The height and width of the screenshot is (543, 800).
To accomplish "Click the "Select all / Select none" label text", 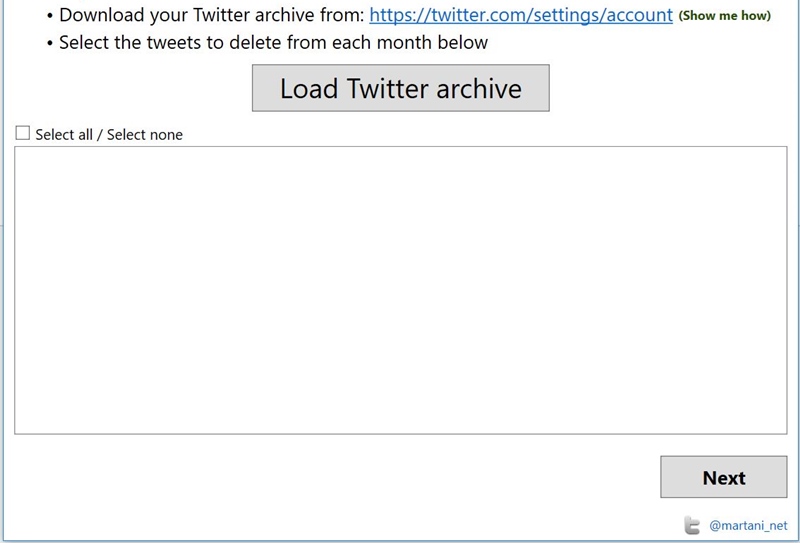I will [109, 134].
